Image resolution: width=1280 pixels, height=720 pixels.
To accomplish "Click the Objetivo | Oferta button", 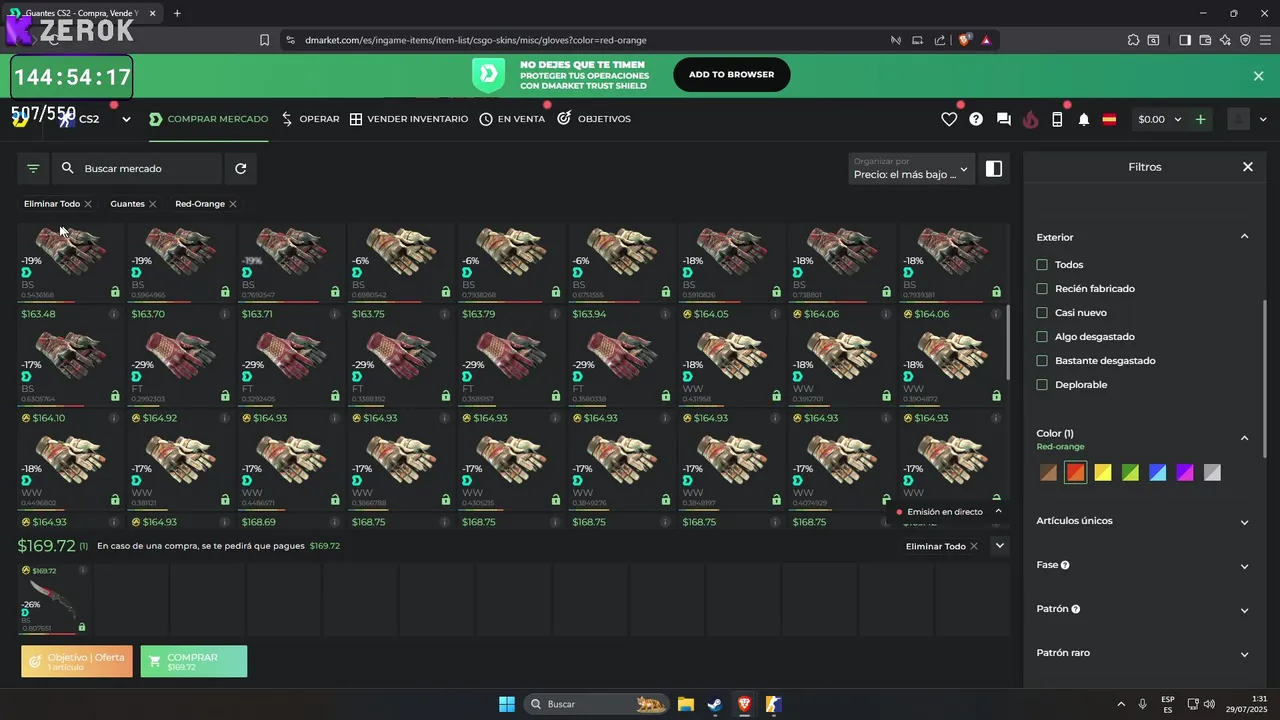I will (77, 661).
